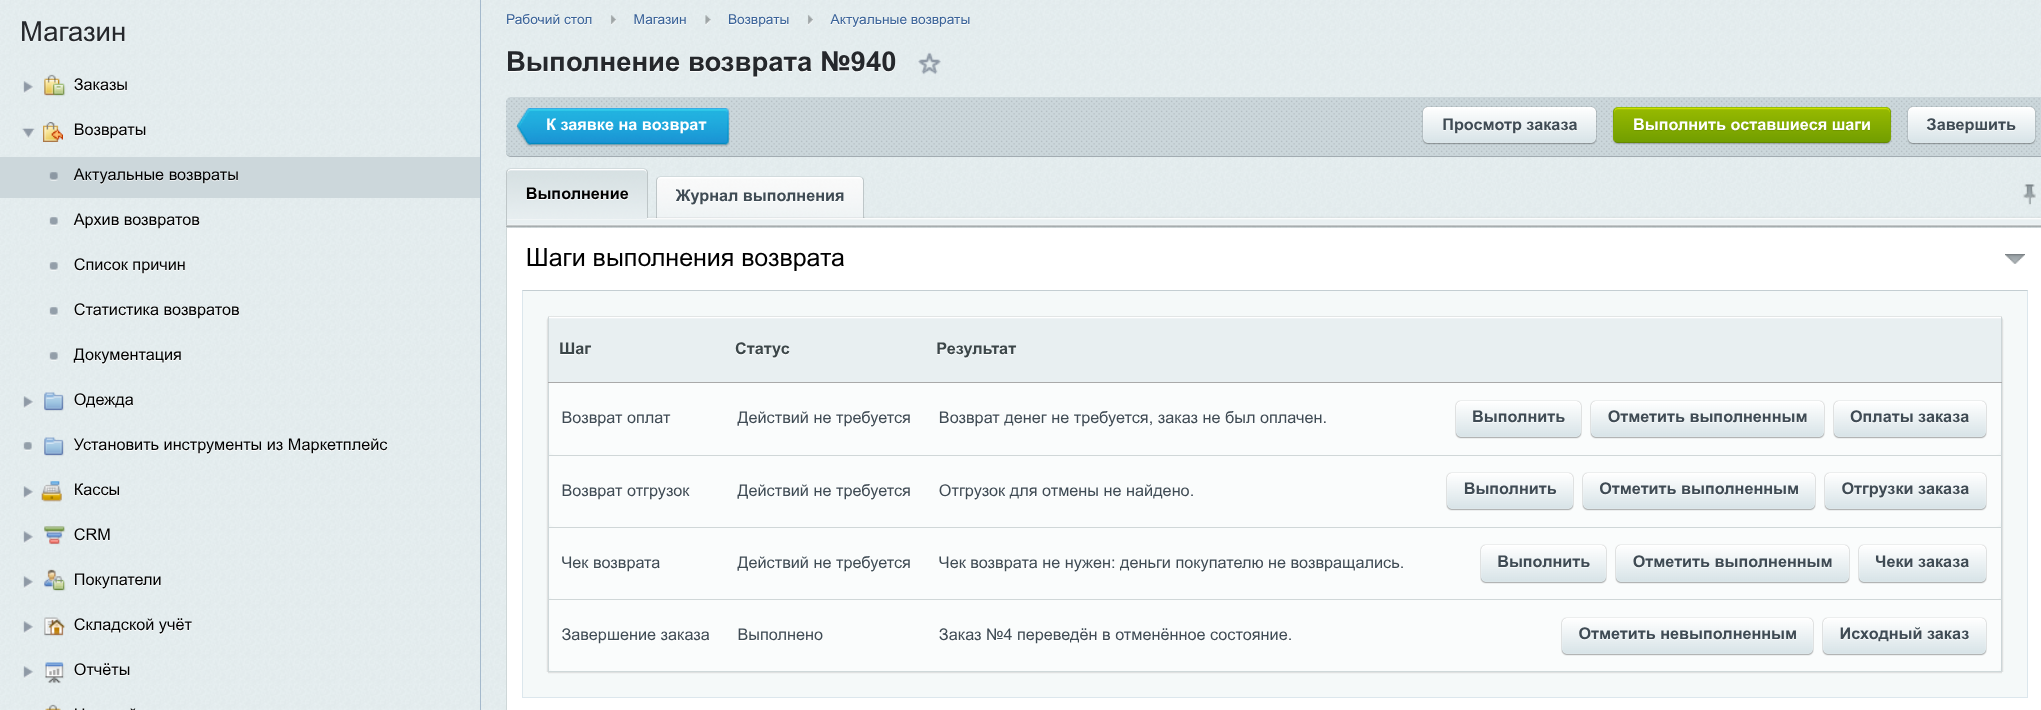Pin the tabs with pushpin icon
Image resolution: width=2041 pixels, height=710 pixels.
(2029, 193)
